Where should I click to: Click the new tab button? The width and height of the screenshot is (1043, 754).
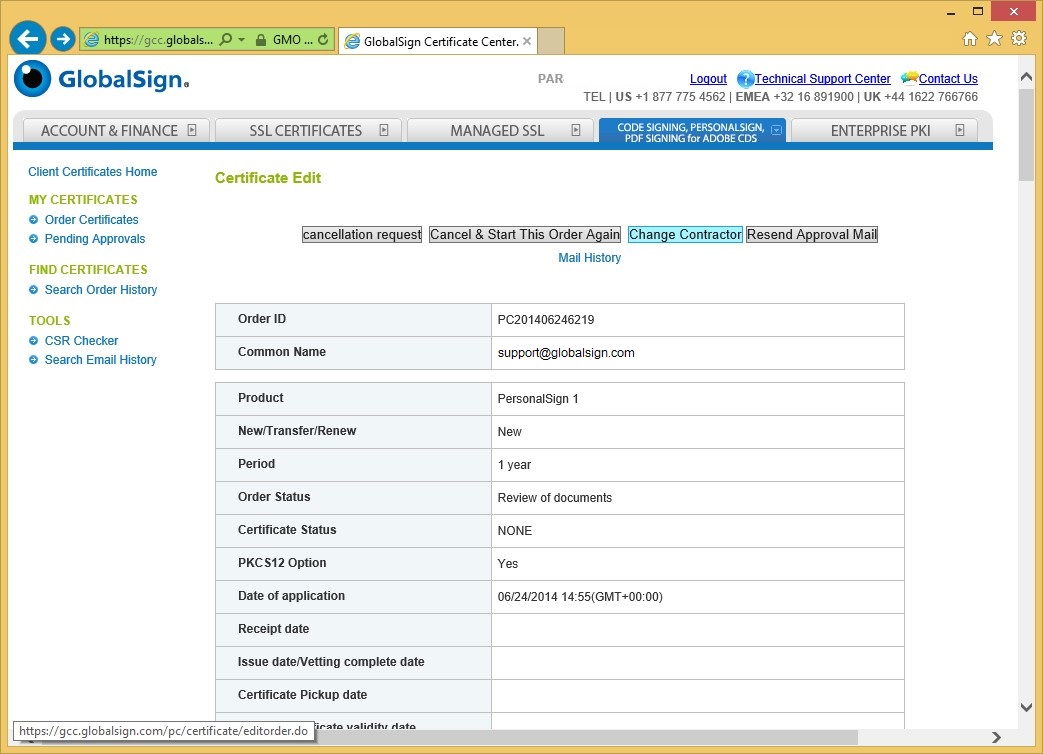551,41
